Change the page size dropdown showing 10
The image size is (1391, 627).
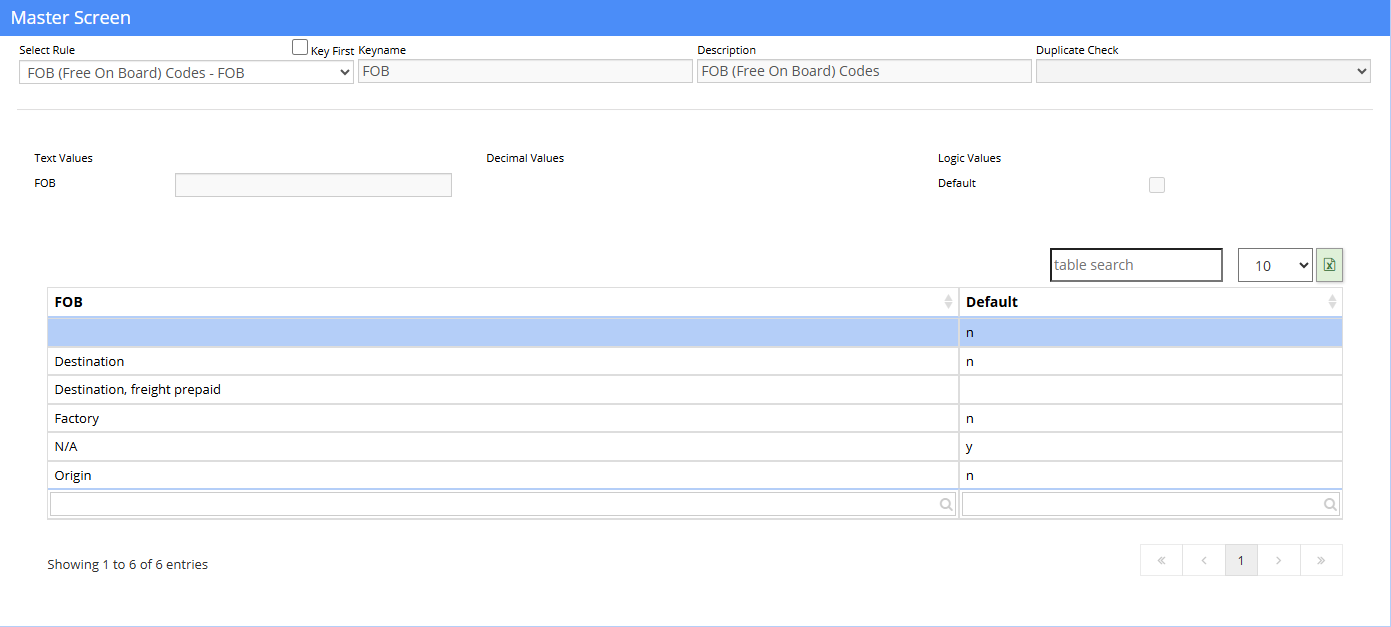1275,265
